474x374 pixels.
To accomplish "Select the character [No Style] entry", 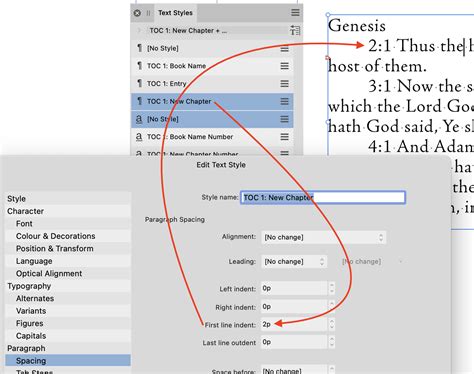I will pos(212,119).
